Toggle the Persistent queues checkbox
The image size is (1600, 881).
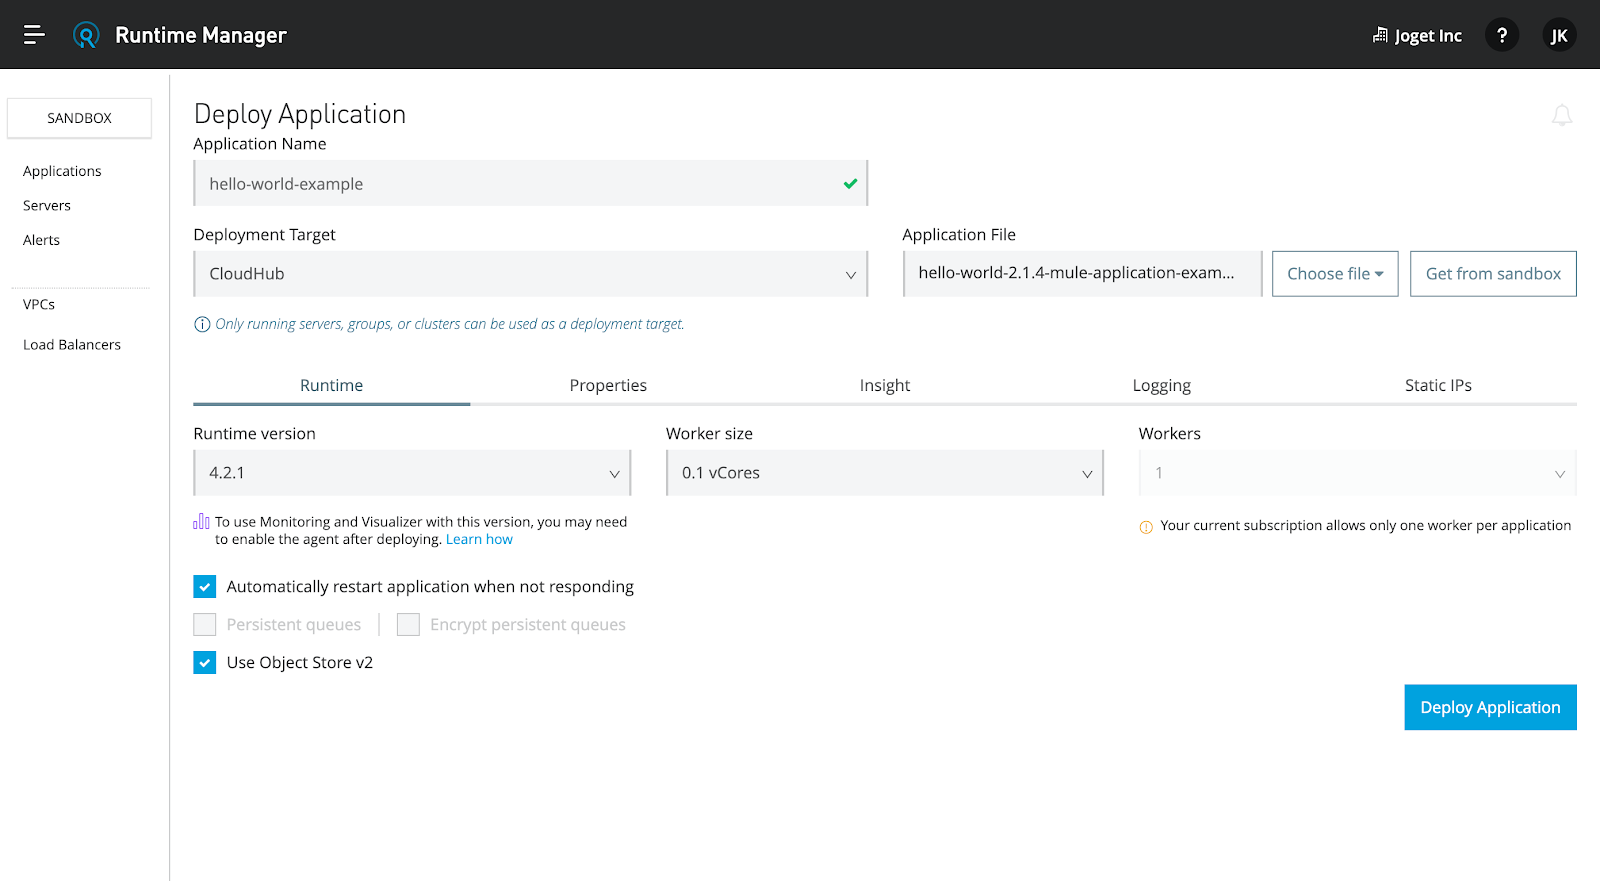[205, 624]
